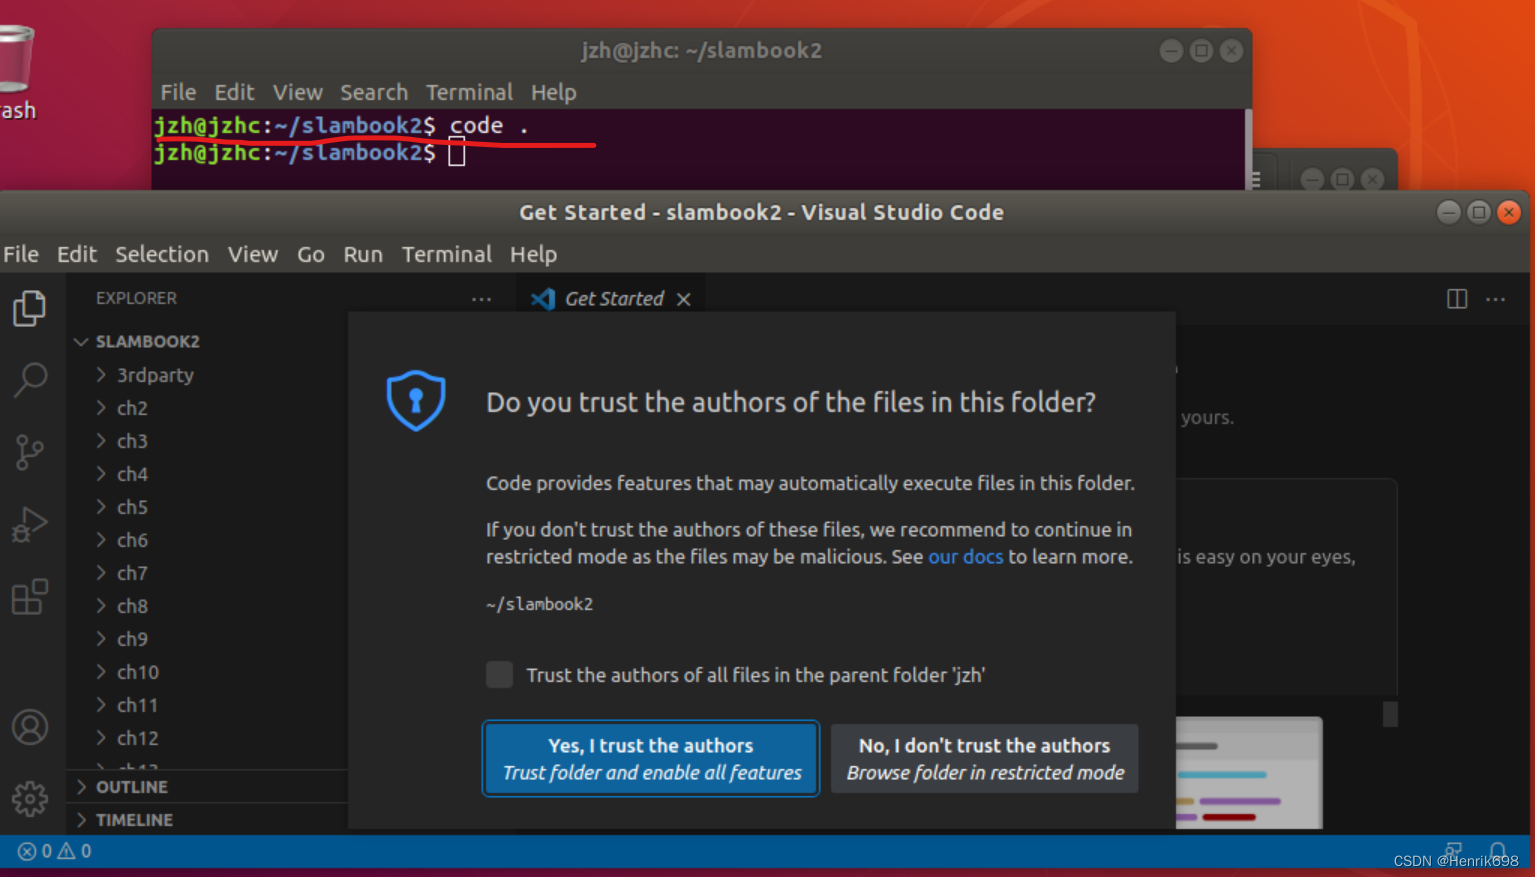Screen dimensions: 1535x877
Task: Open Source Control view in activity bar
Action: [30, 452]
